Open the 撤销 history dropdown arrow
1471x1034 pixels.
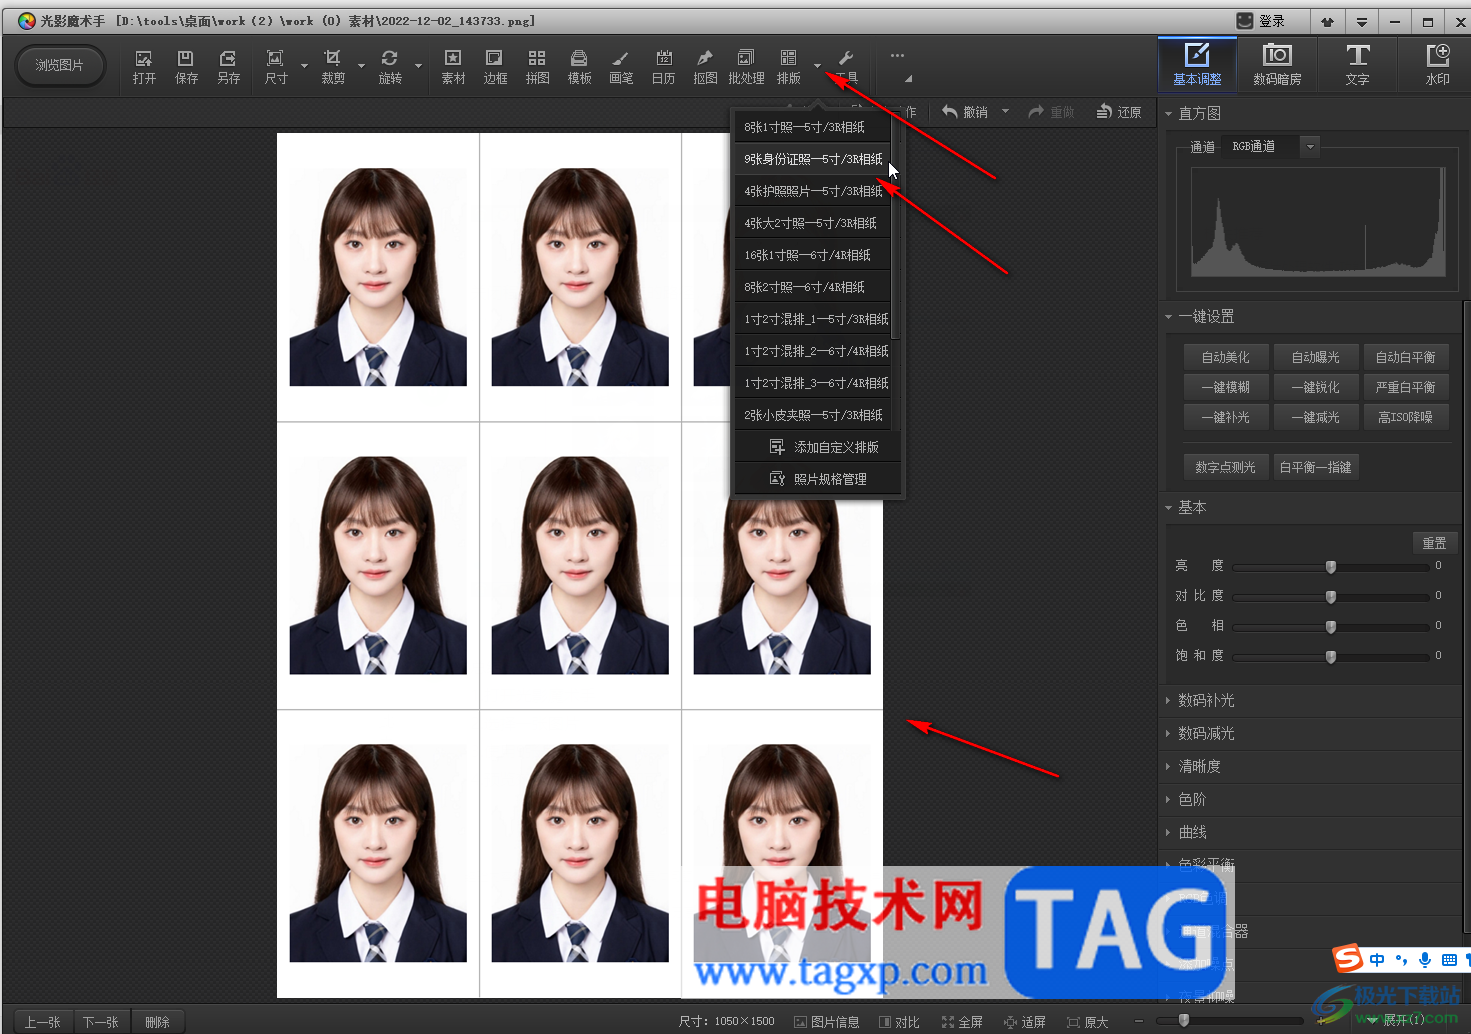[1005, 112]
